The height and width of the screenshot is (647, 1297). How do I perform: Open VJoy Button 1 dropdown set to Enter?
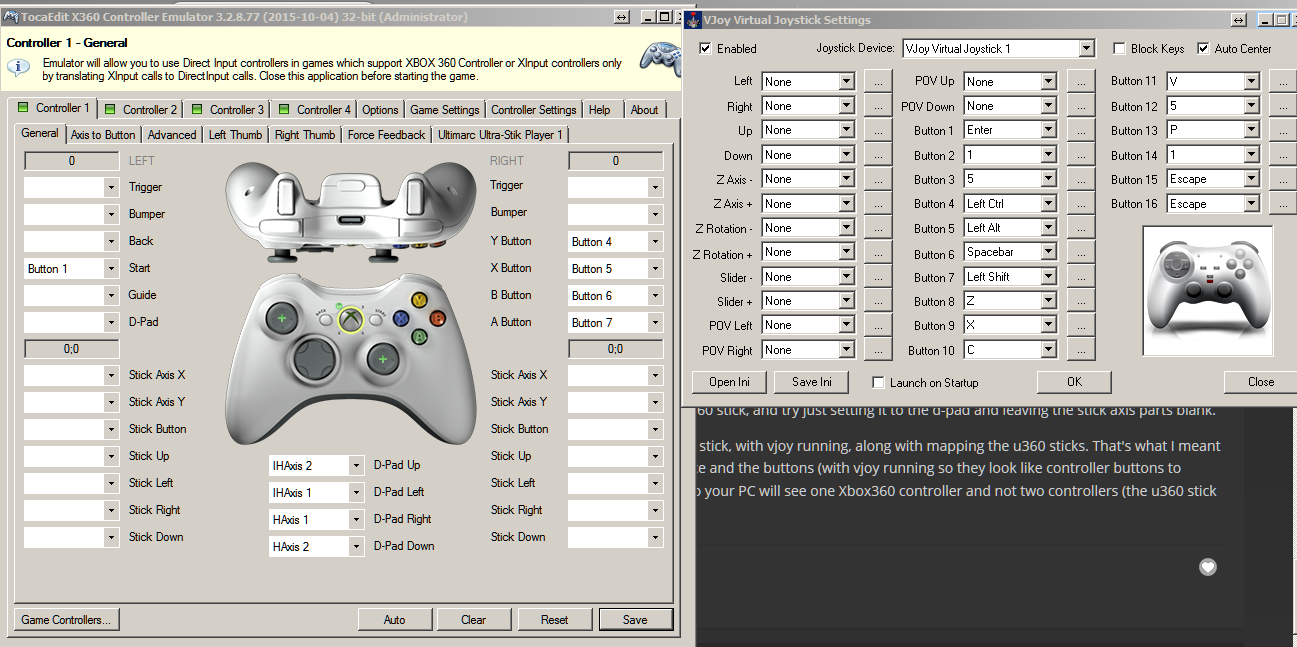(1049, 130)
